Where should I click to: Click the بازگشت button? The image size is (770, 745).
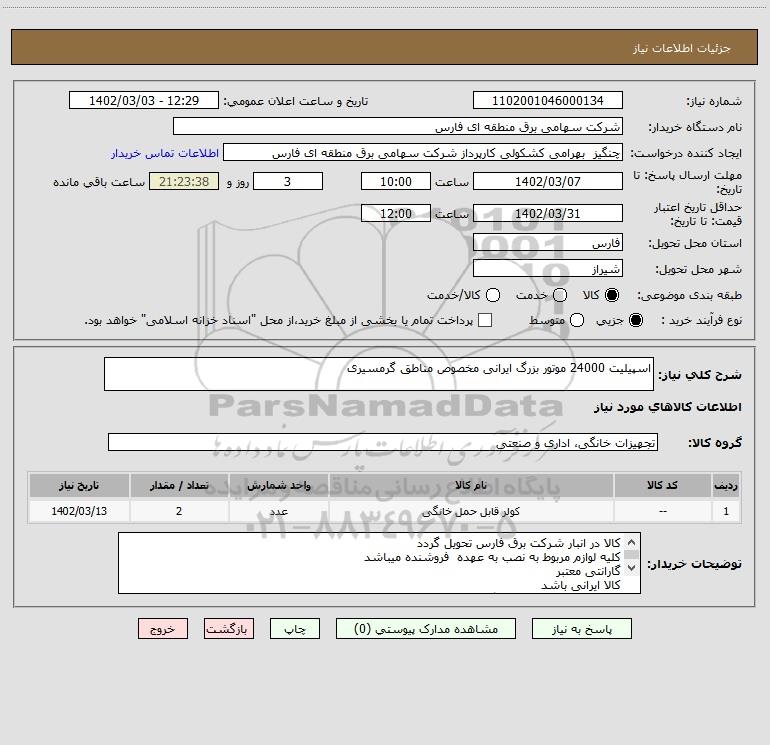229,629
